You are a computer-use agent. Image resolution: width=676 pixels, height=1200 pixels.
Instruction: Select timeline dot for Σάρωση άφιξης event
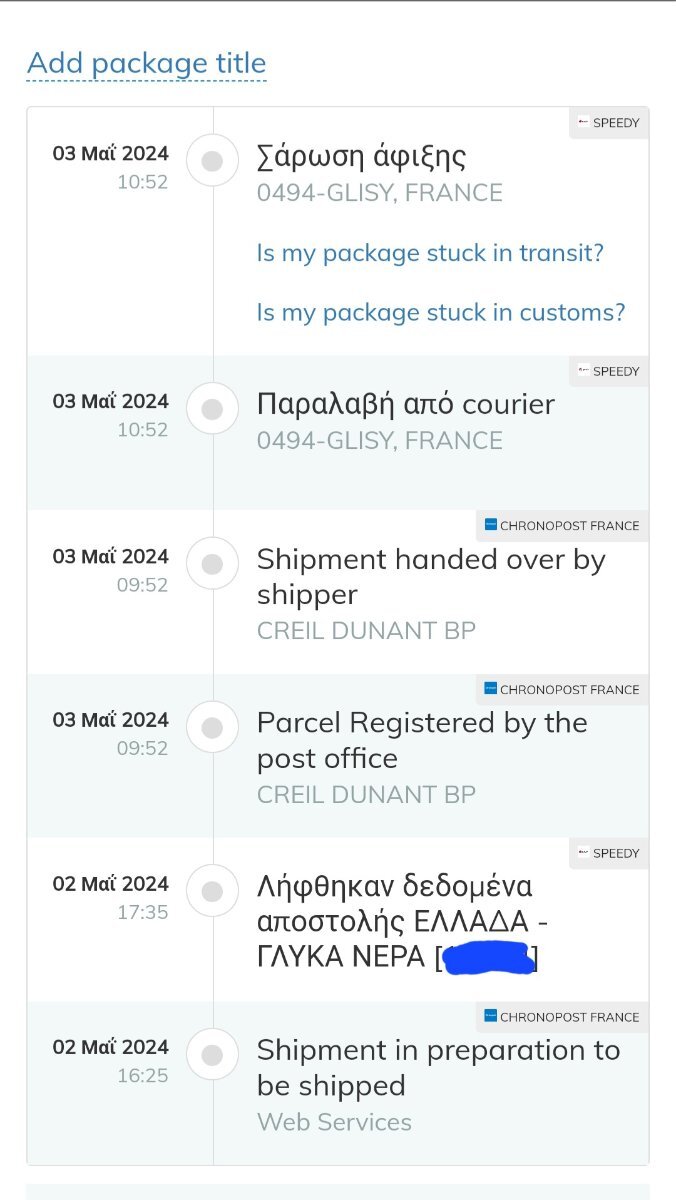(212, 161)
